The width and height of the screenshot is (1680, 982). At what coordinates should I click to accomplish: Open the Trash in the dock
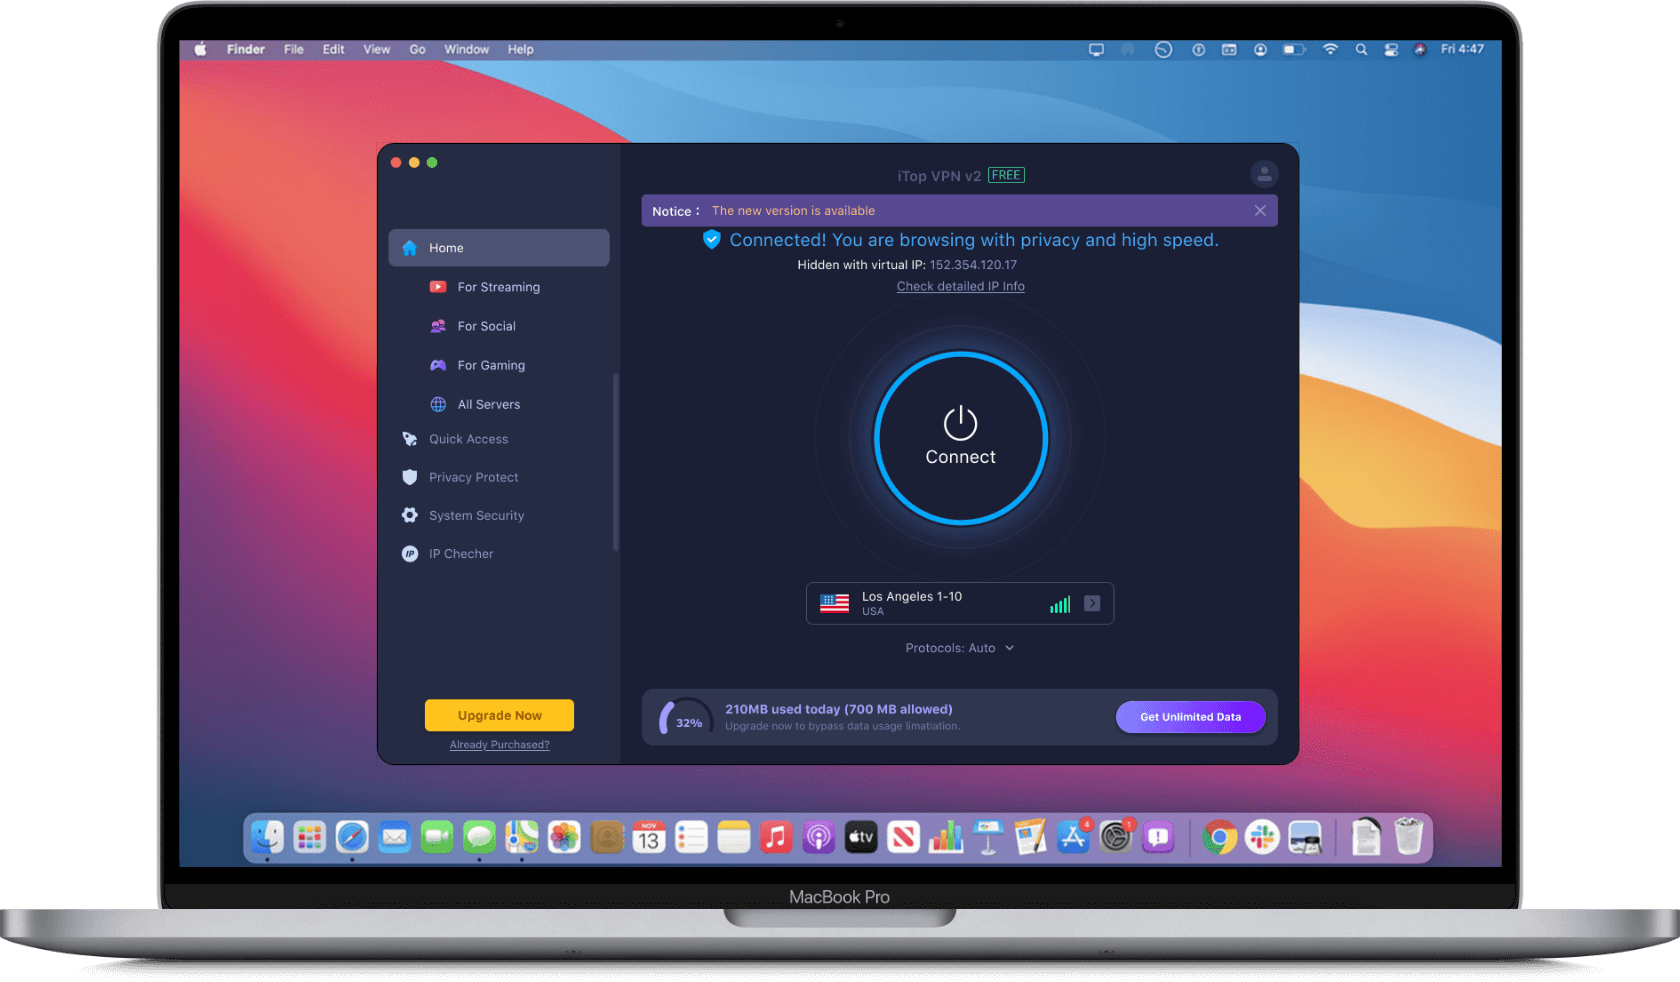[1408, 837]
